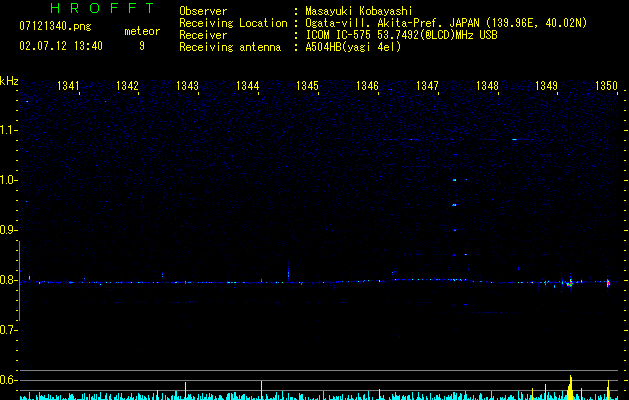
Task: Click time axis label 1343
Action: click(x=187, y=85)
